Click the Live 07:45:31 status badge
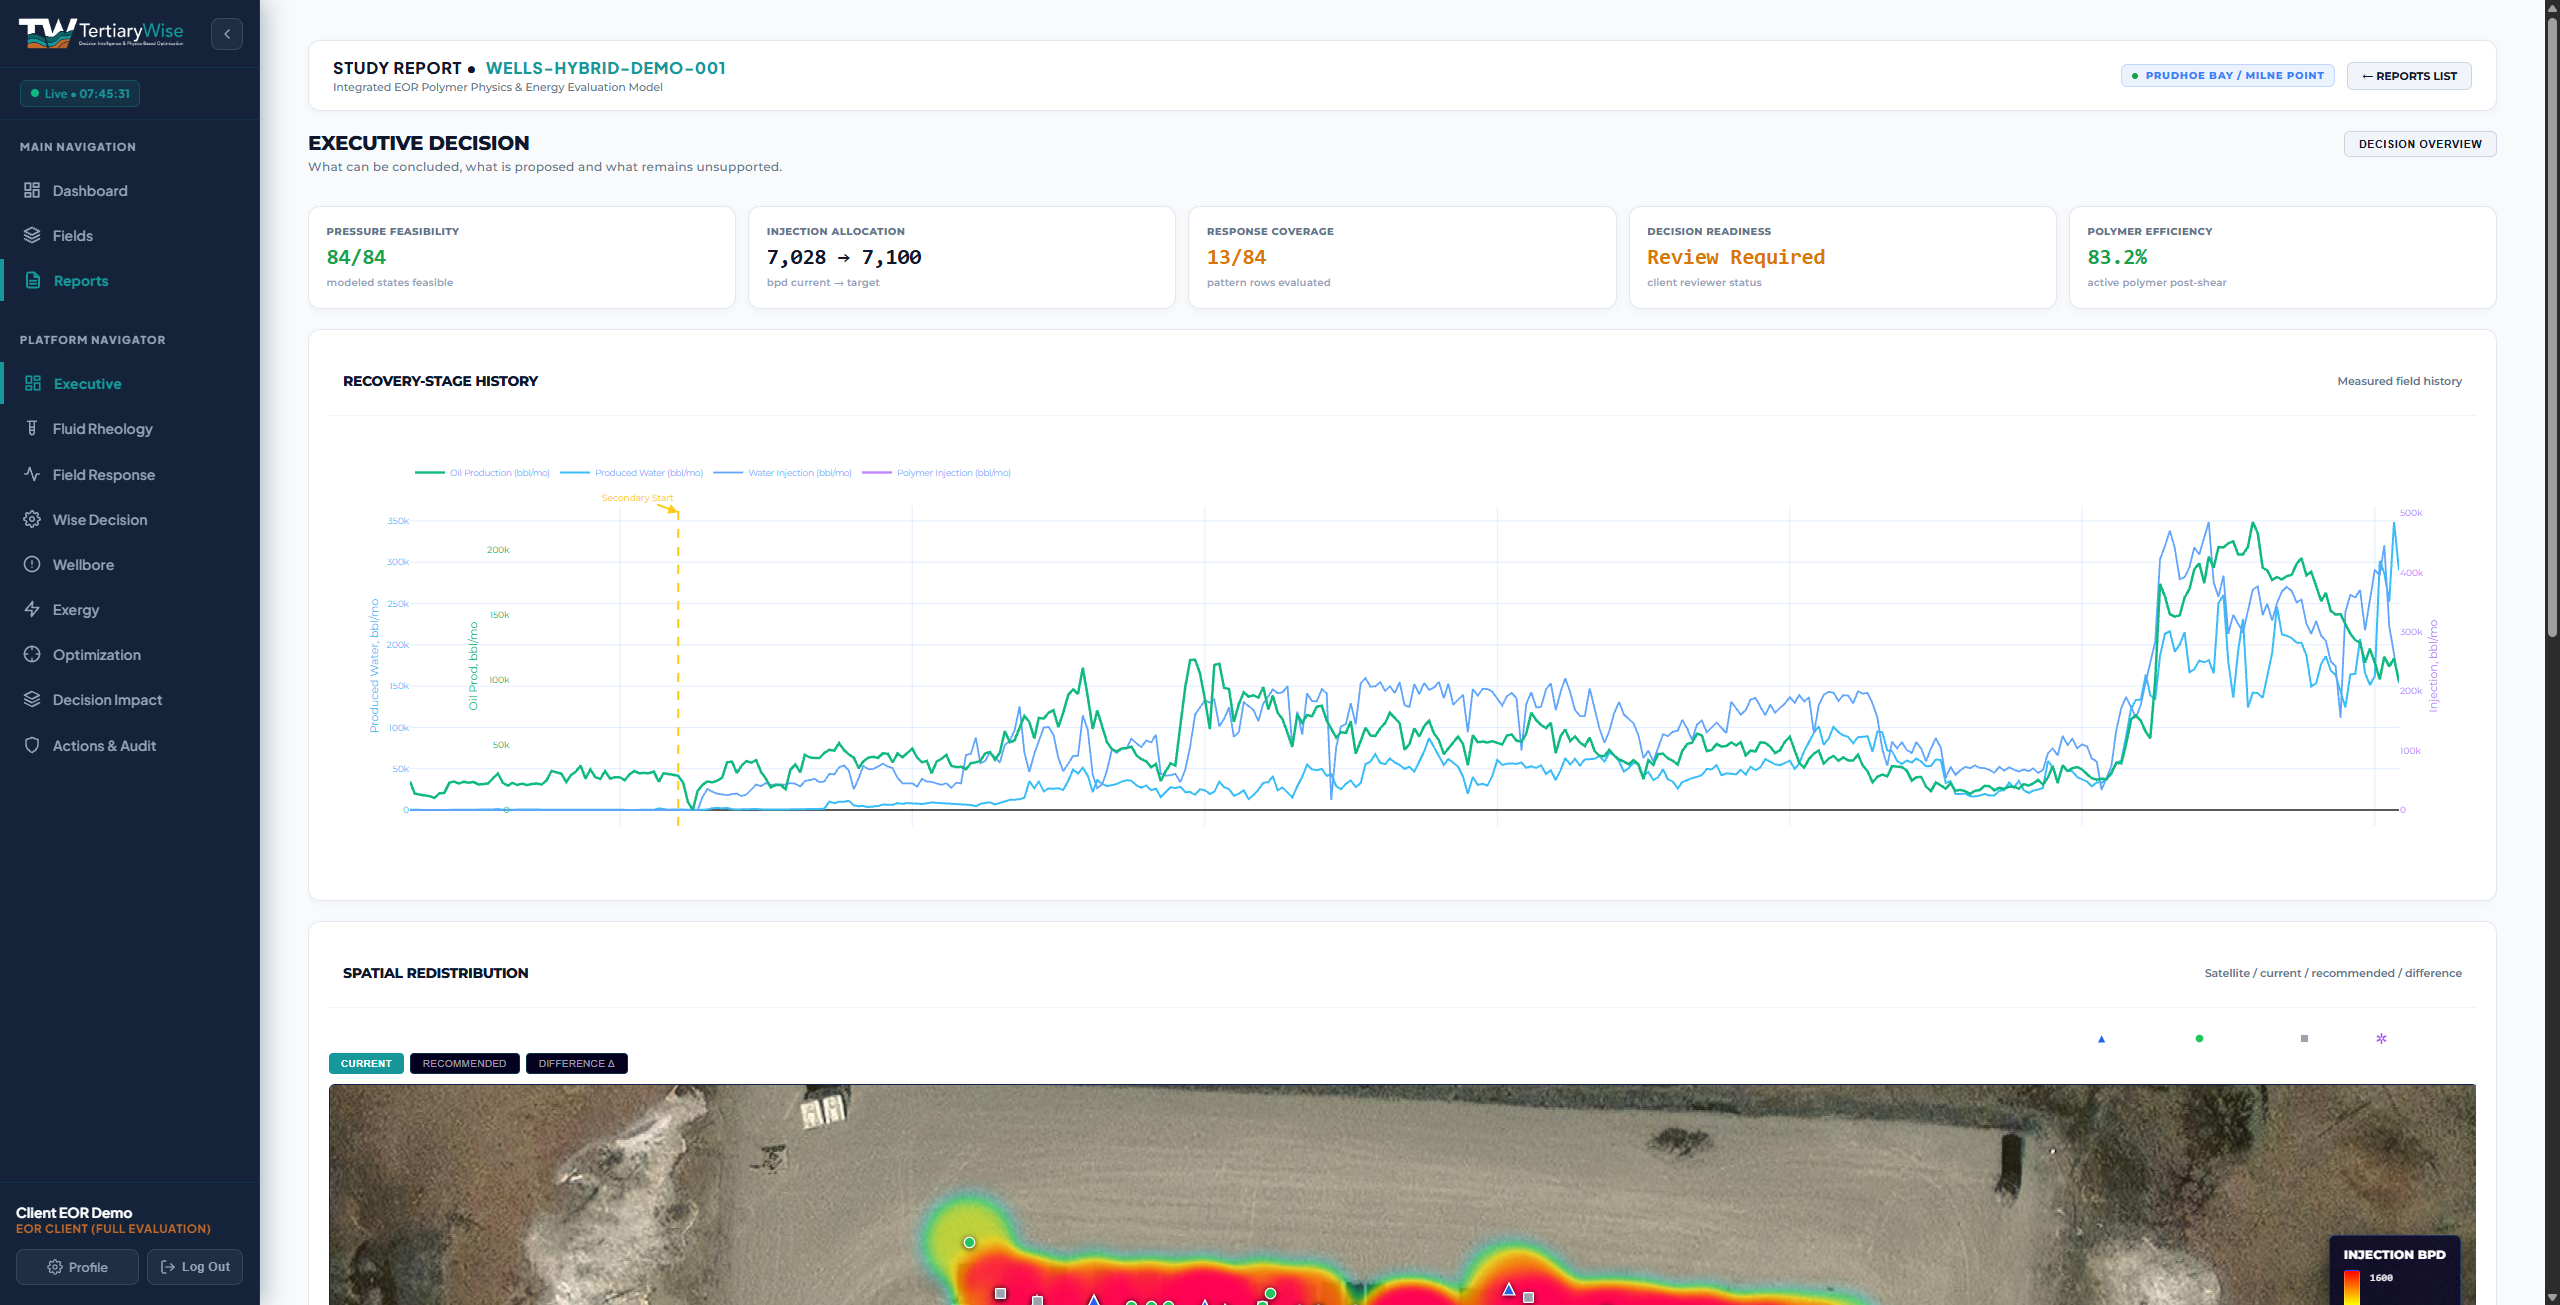 [x=80, y=94]
